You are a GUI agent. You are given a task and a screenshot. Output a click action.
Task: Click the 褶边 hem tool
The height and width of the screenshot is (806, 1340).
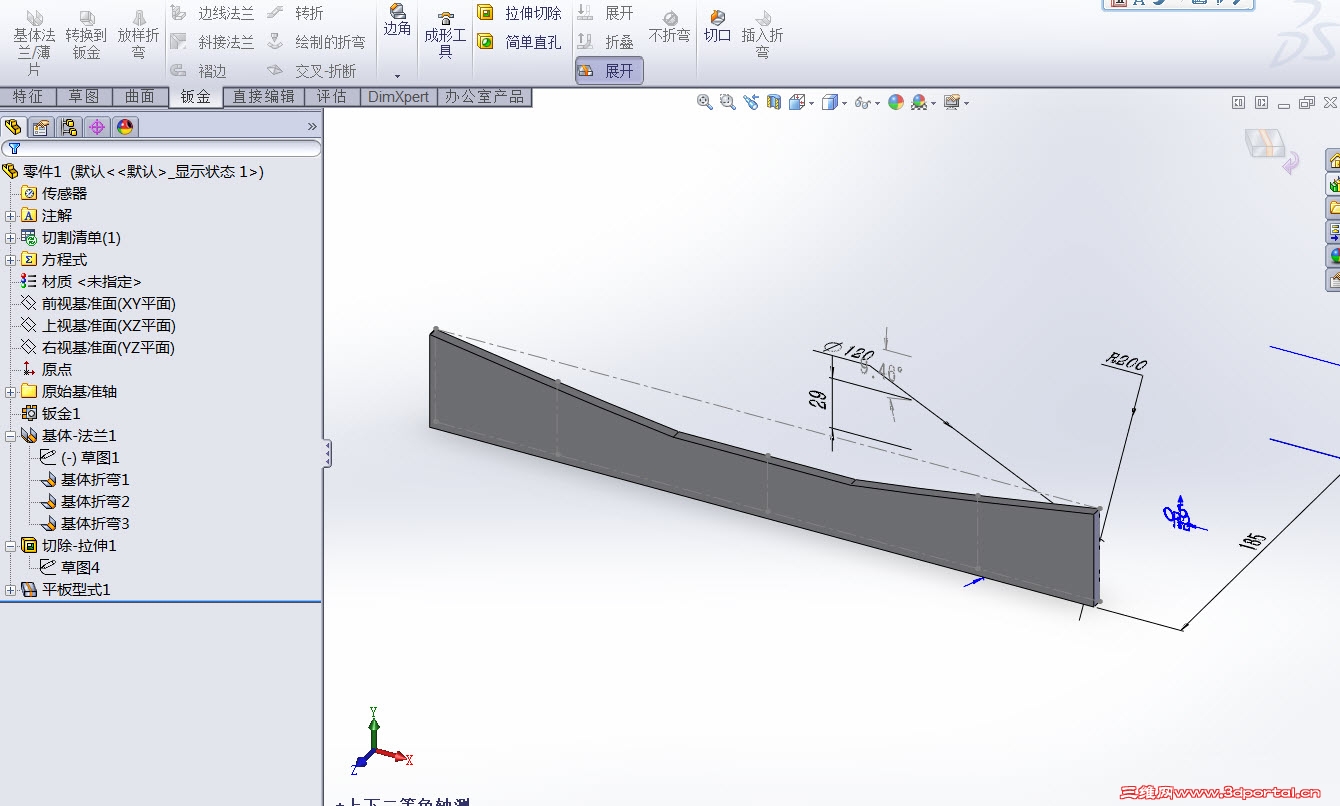(x=198, y=71)
